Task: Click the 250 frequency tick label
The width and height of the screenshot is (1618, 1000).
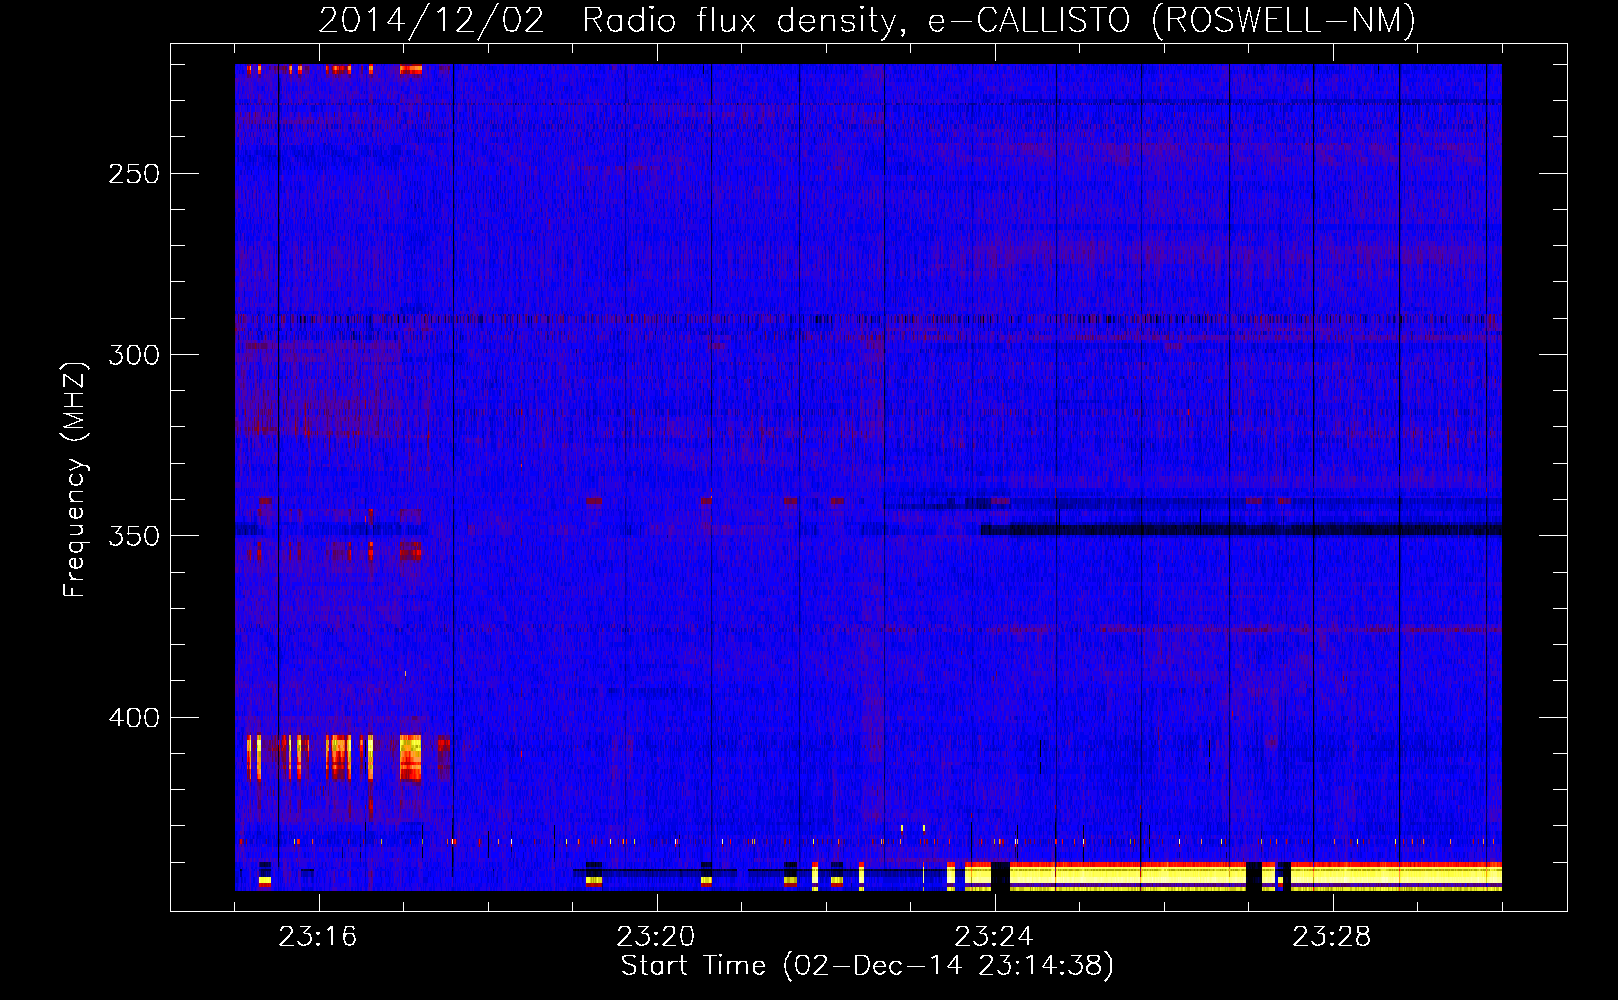Action: pyautogui.click(x=133, y=174)
